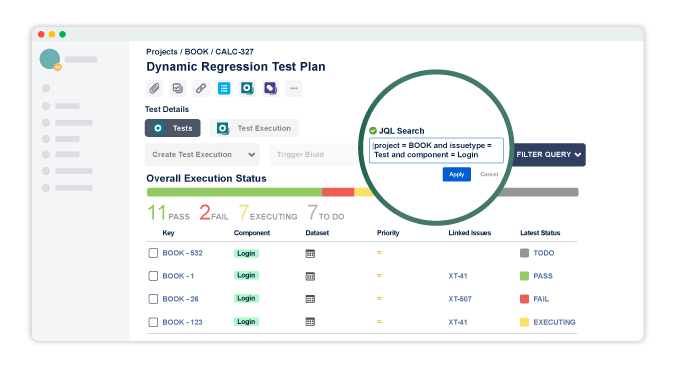This screenshot has width=675, height=369.
Task: Click red fail segment of status bar
Action: click(338, 192)
